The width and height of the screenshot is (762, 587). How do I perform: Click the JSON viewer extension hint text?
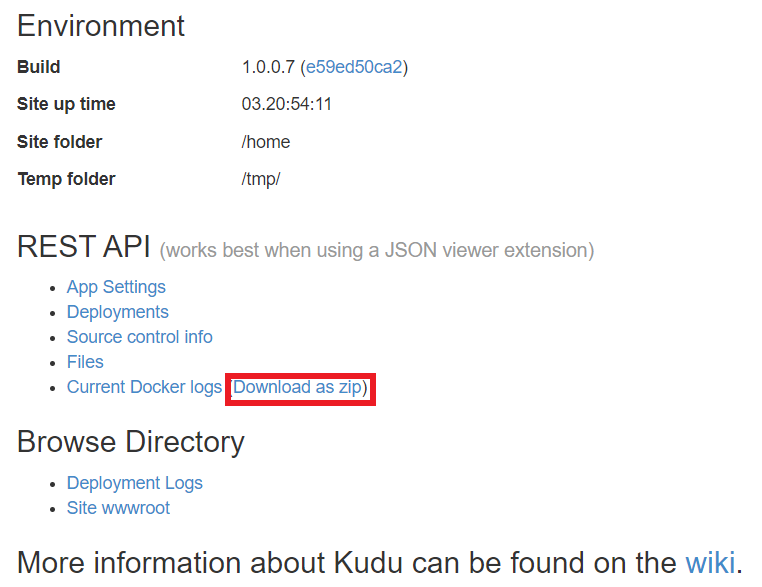point(376,249)
